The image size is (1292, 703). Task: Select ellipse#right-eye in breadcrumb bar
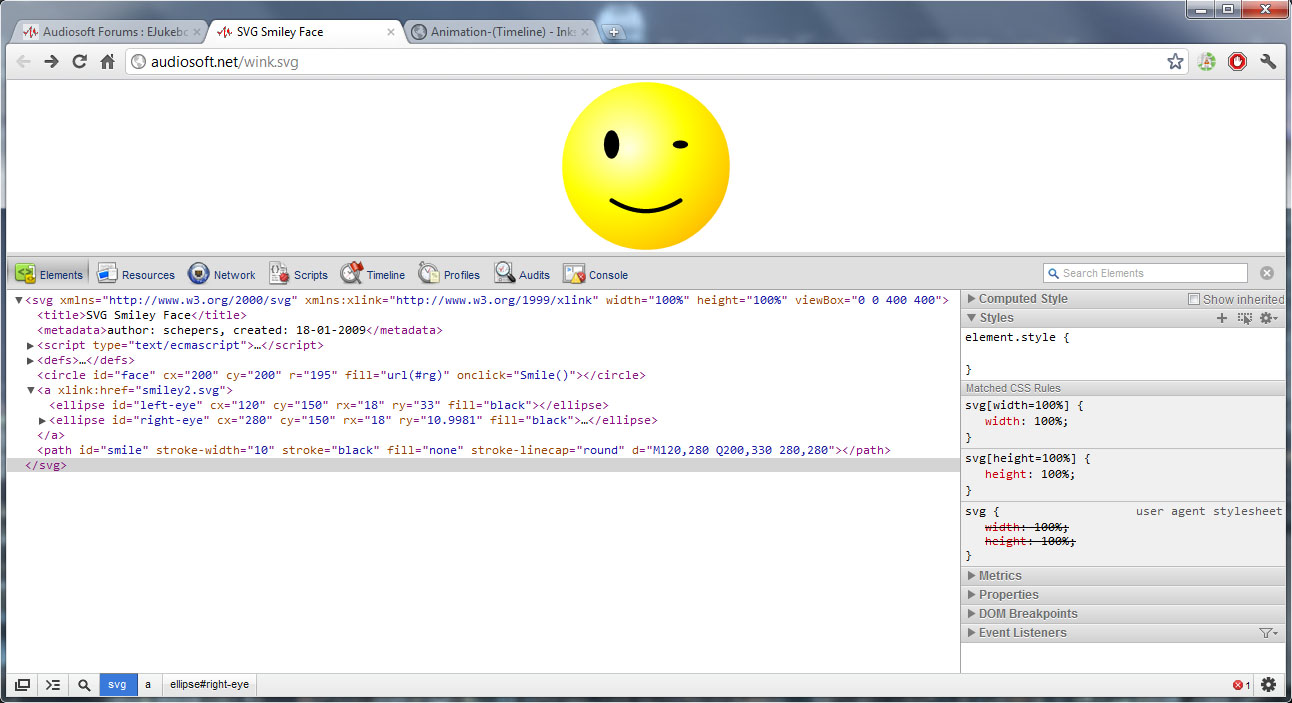coord(209,685)
